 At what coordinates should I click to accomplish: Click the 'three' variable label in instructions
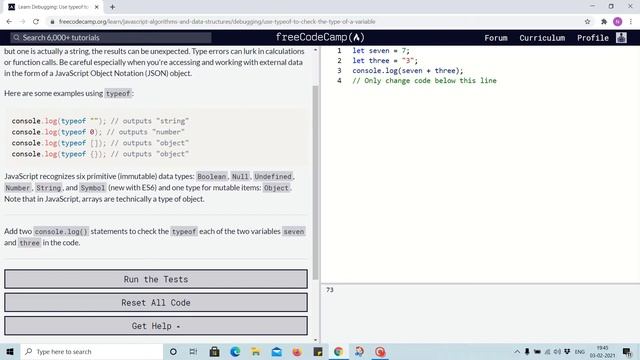click(29, 243)
